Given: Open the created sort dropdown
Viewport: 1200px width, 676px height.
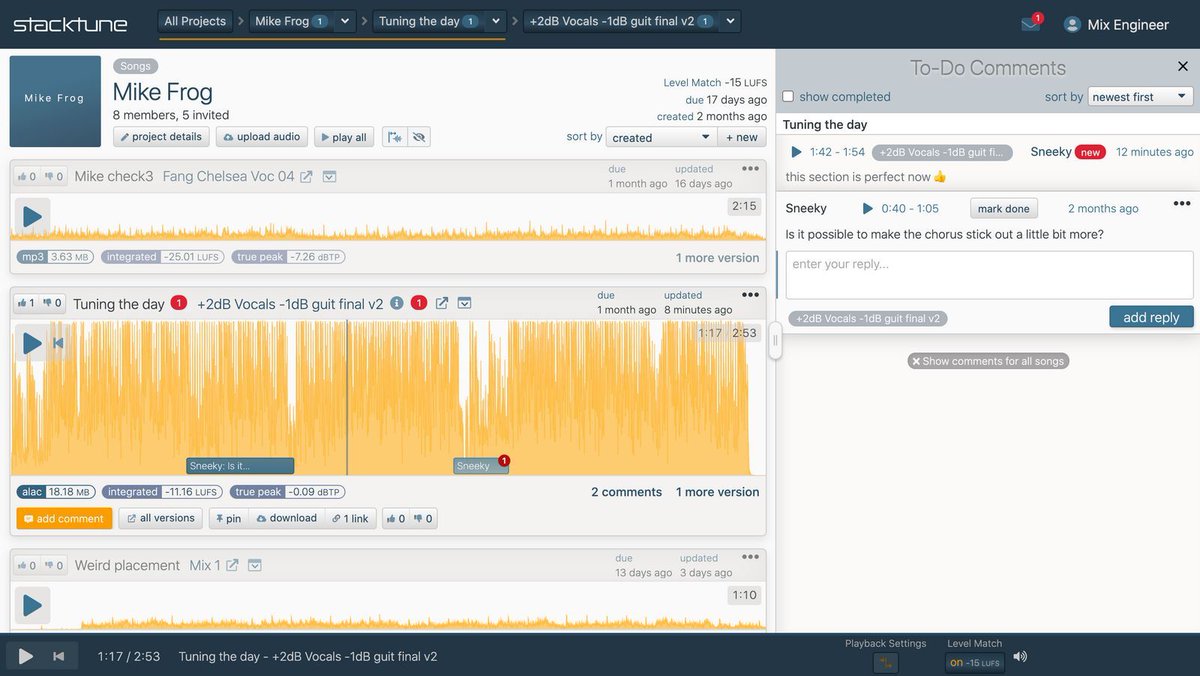Looking at the screenshot, I should (x=660, y=136).
